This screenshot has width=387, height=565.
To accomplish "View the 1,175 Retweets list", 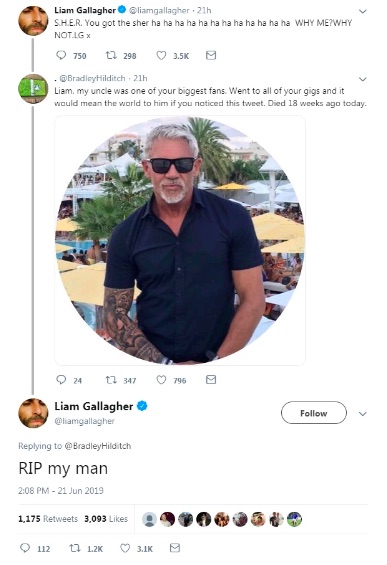I will click(x=48, y=519).
